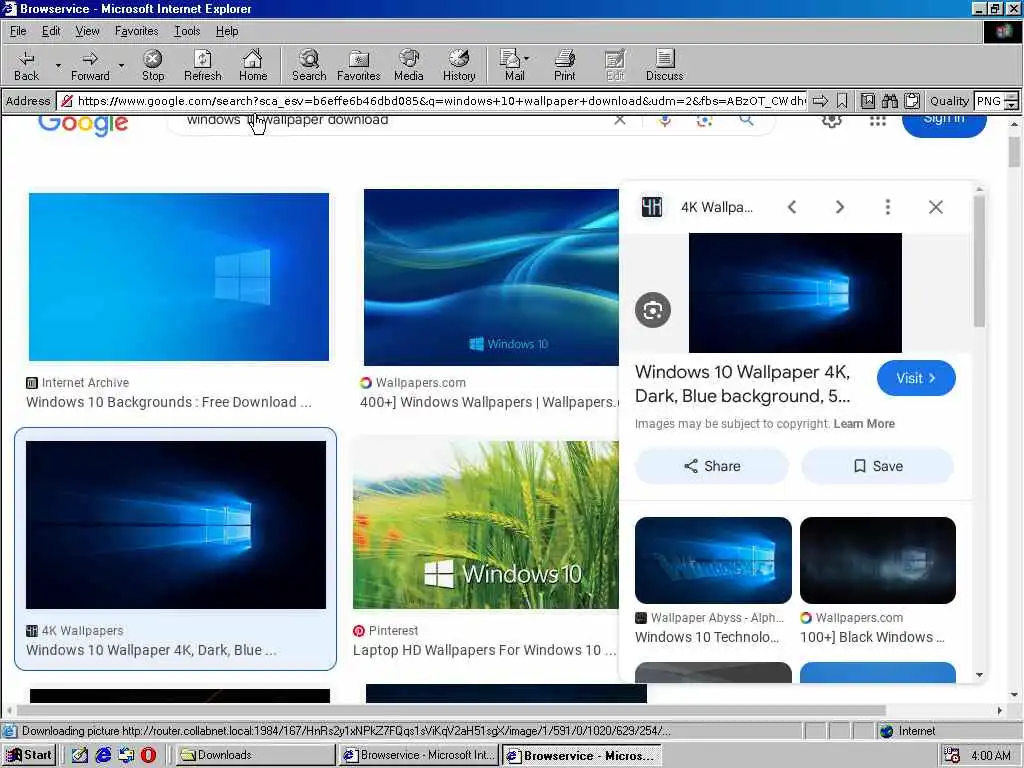The width and height of the screenshot is (1024, 768).
Task: Open preview panel three-dot options menu
Action: (x=888, y=207)
